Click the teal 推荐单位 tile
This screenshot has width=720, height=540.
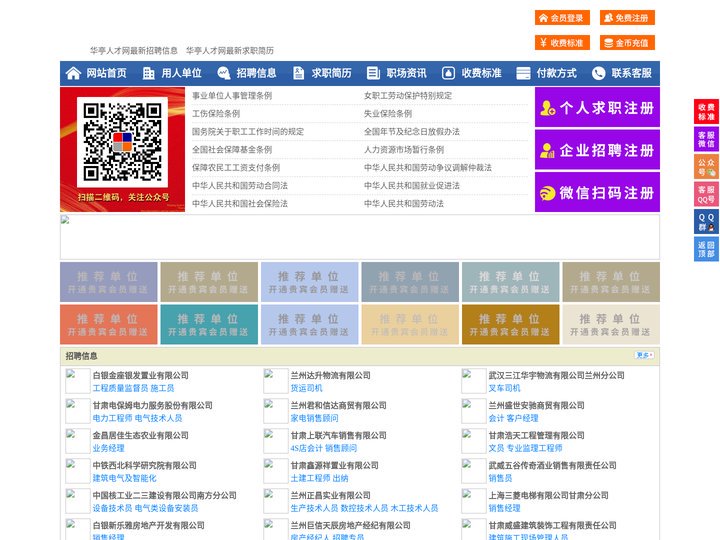coord(209,324)
